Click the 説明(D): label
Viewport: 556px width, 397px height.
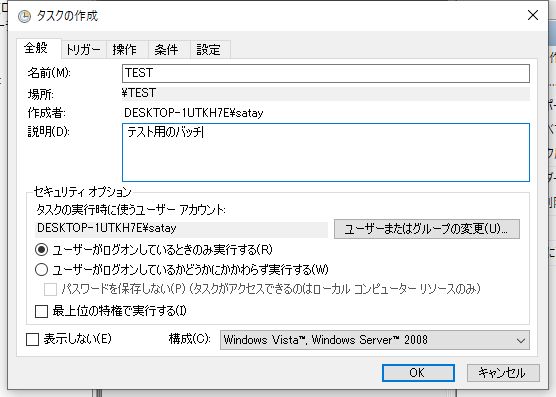coord(49,132)
